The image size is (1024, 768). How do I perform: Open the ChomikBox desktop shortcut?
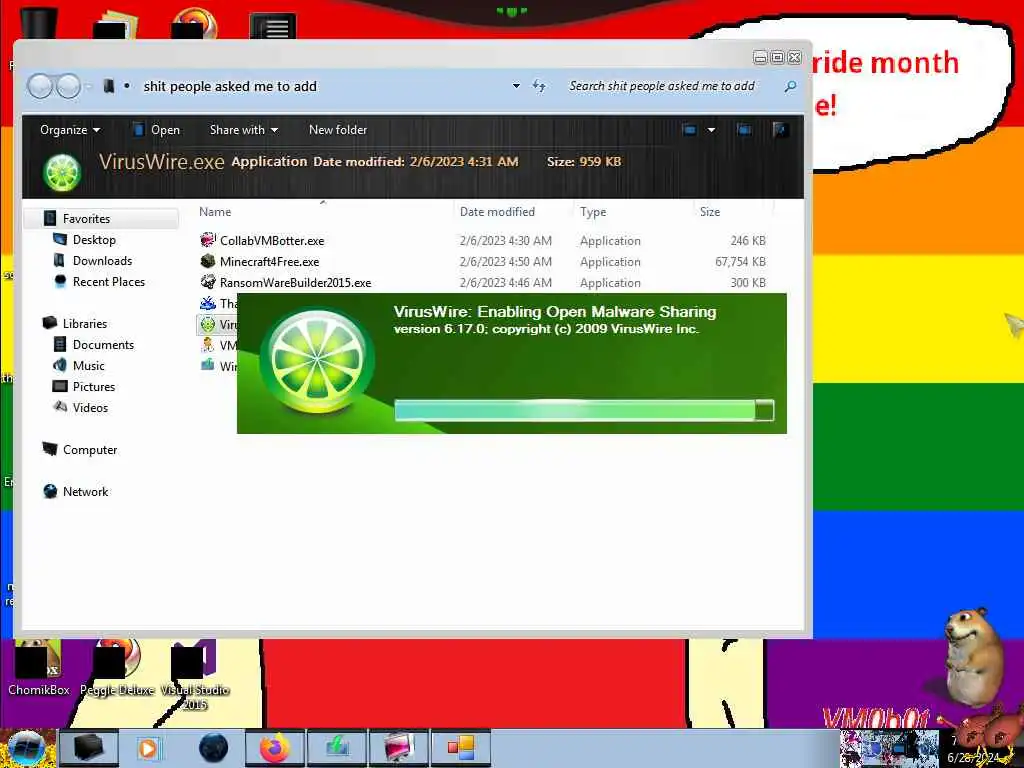point(39,667)
